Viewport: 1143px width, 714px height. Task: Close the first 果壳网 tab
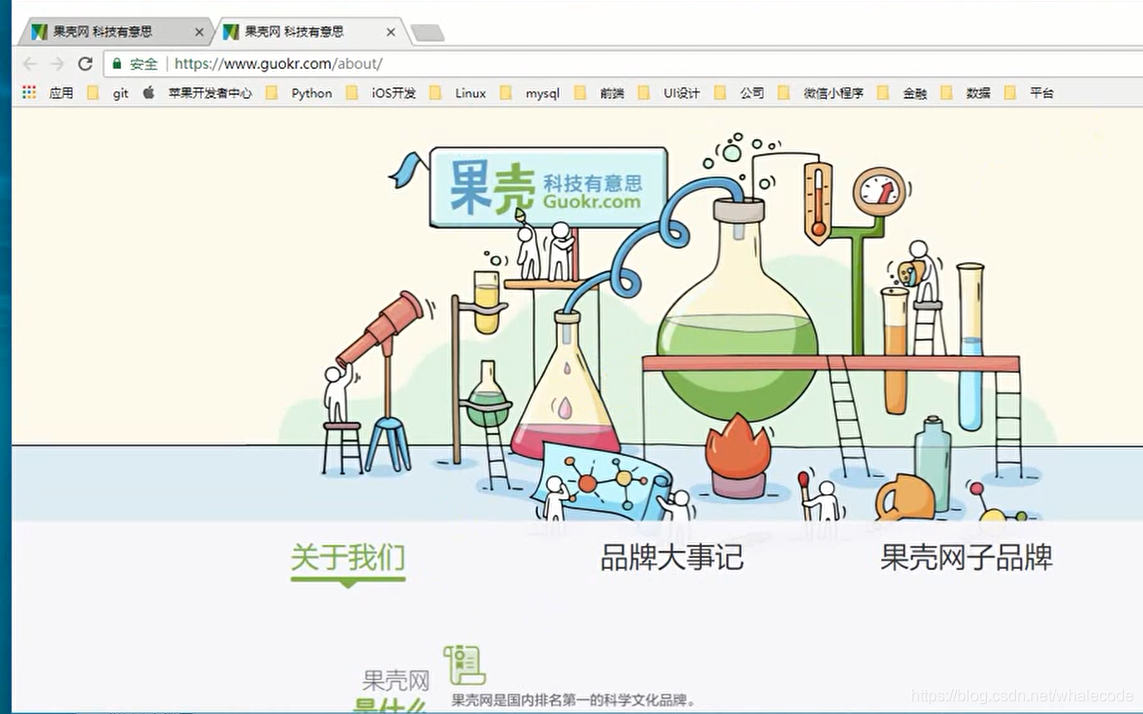(x=199, y=32)
